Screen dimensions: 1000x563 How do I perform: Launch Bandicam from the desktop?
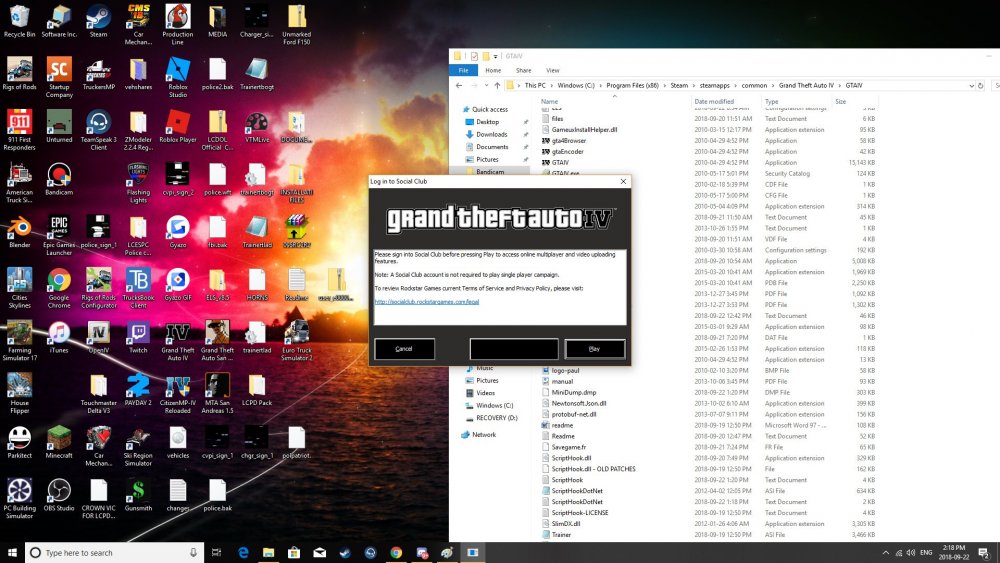[59, 179]
